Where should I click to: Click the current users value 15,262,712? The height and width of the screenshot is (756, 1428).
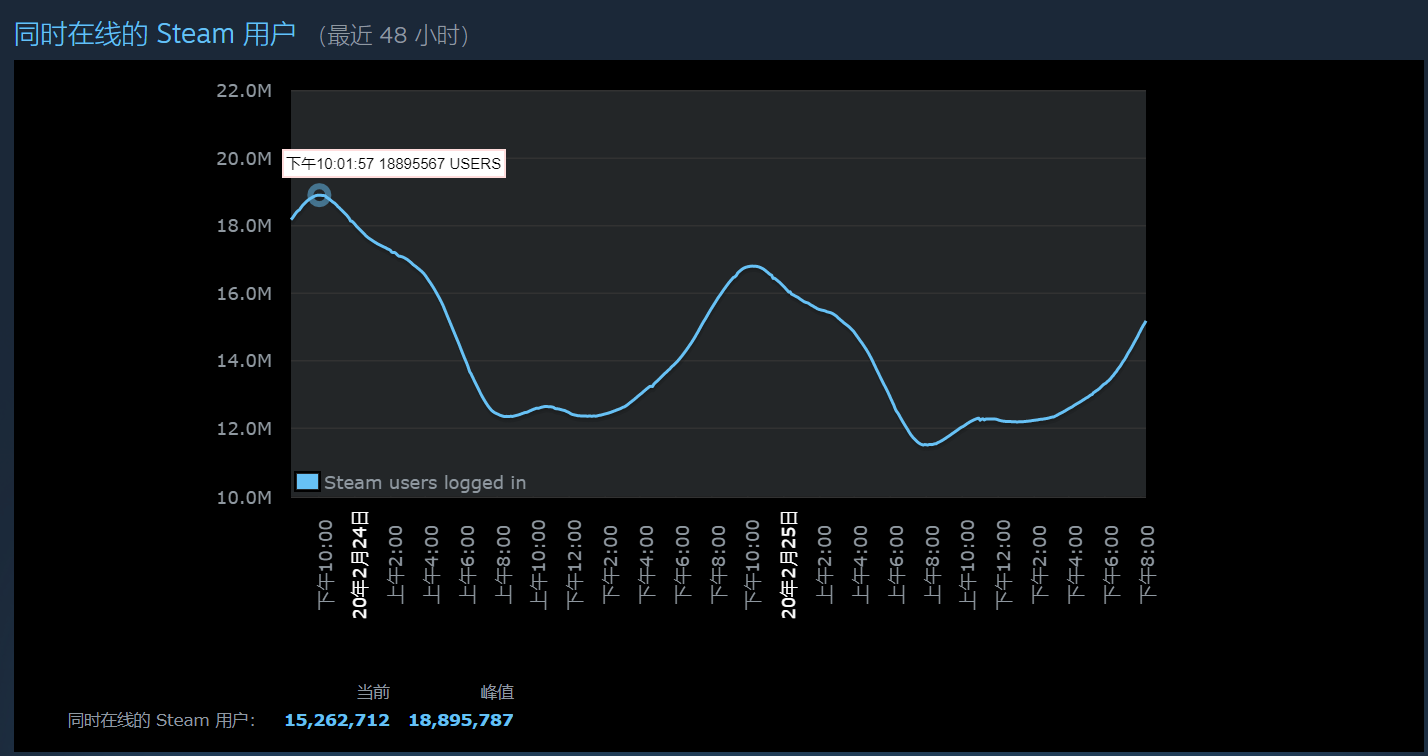(337, 720)
